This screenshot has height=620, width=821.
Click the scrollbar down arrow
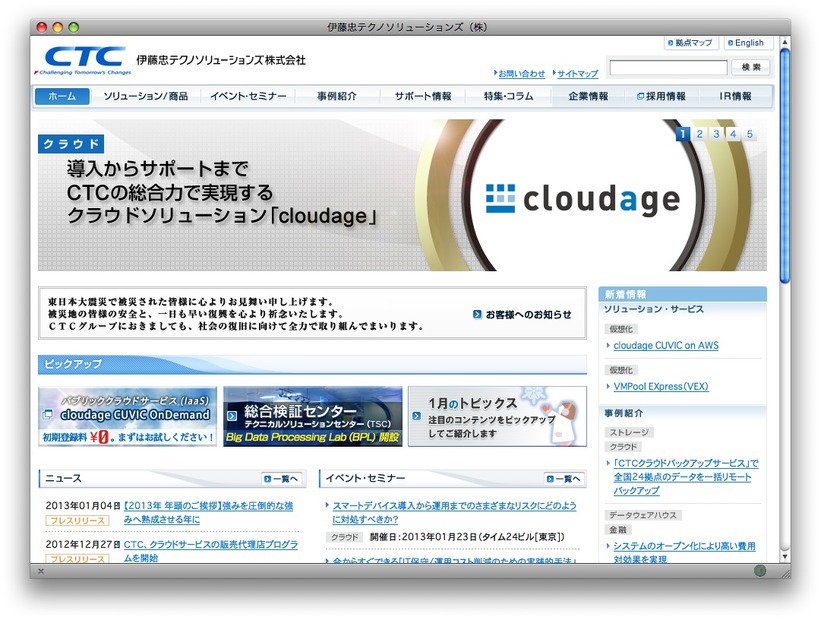pos(784,557)
